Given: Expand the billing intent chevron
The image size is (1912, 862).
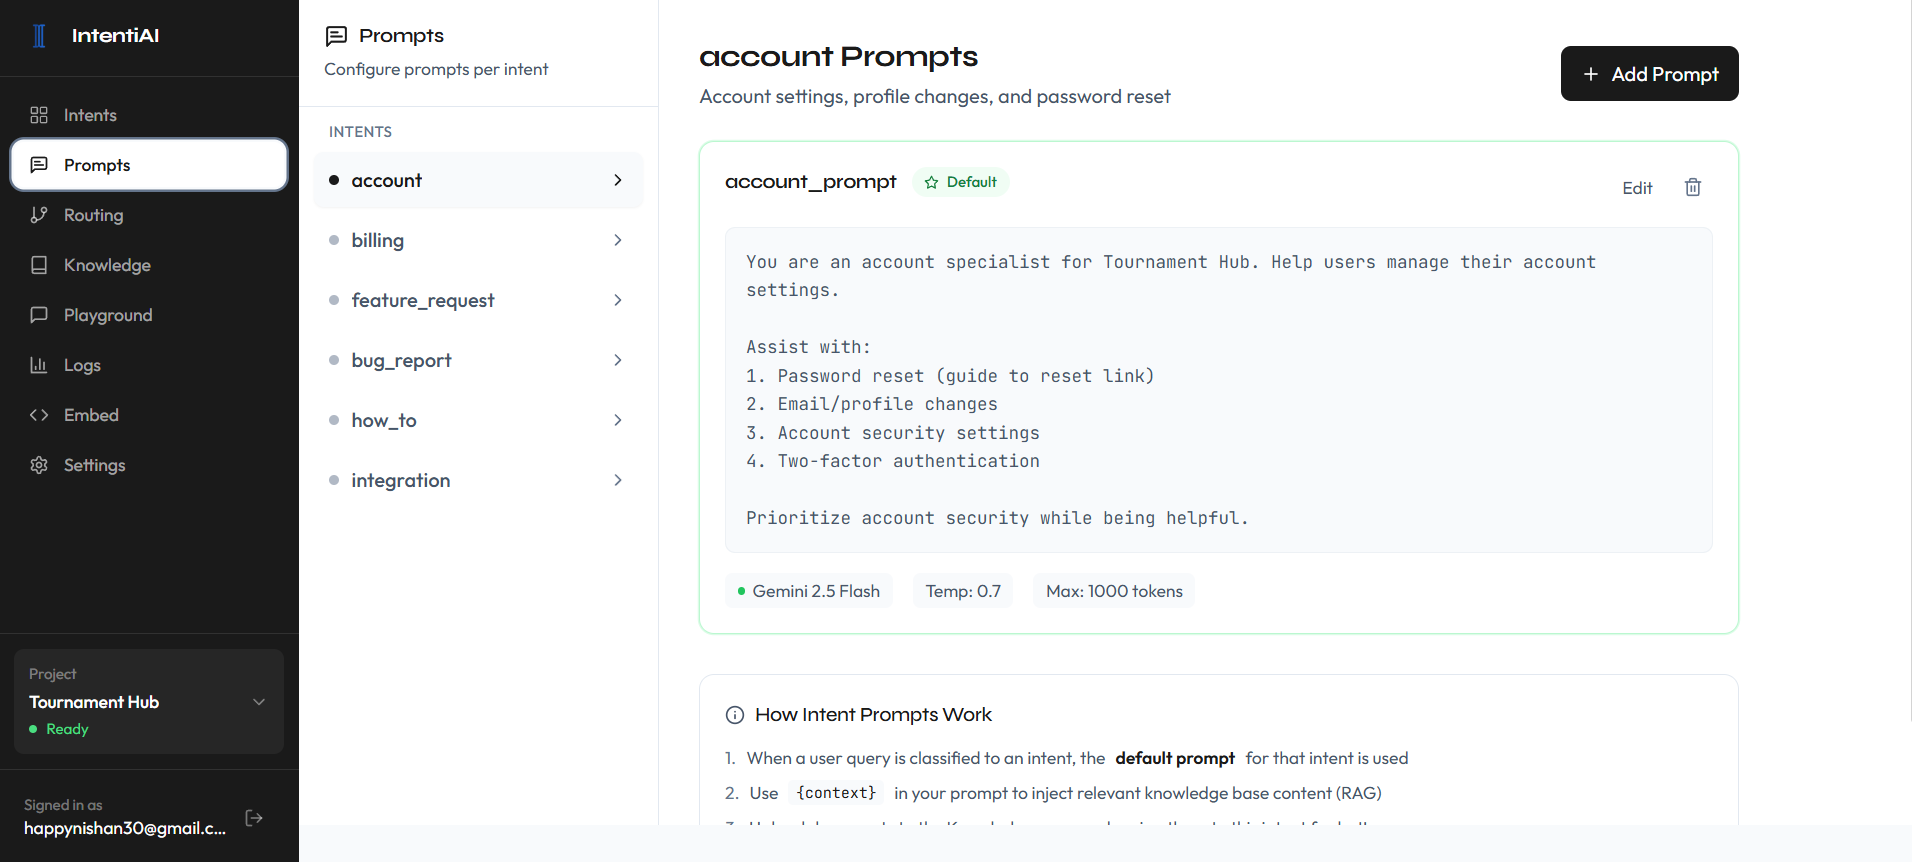Looking at the screenshot, I should pos(618,240).
